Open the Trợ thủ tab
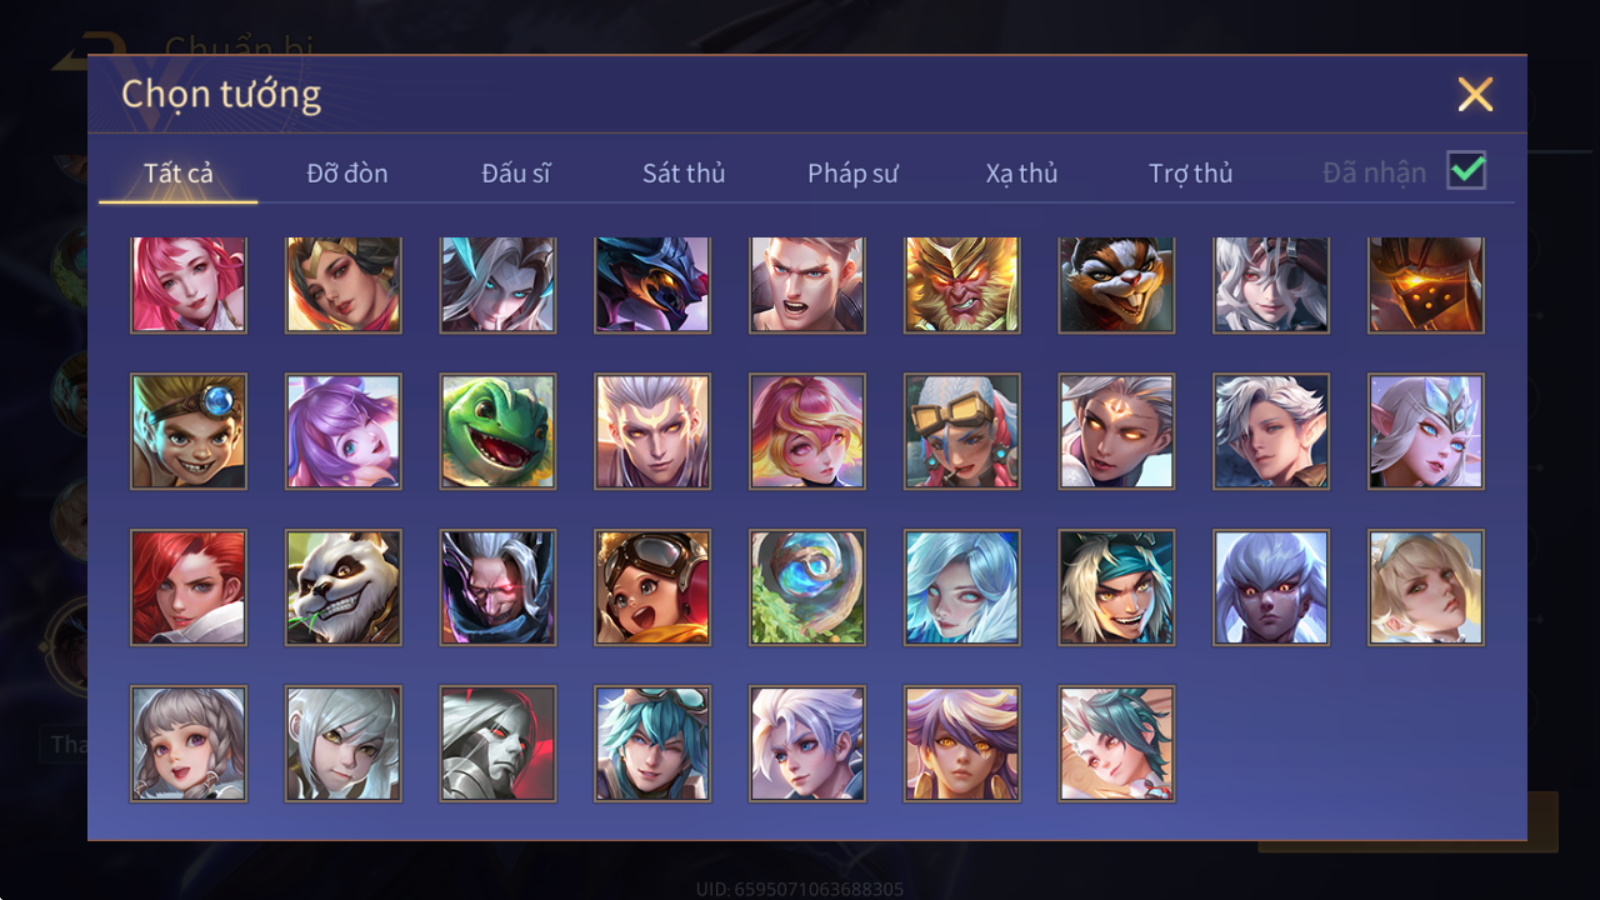 click(1190, 173)
